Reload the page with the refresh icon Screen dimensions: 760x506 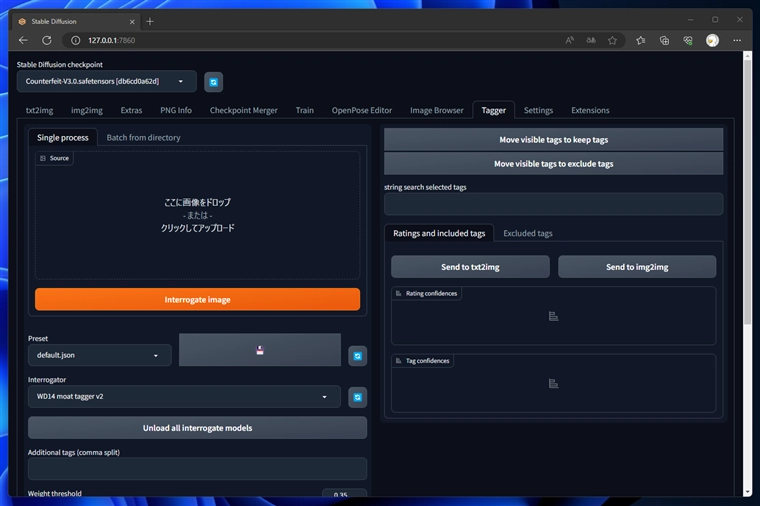(47, 40)
